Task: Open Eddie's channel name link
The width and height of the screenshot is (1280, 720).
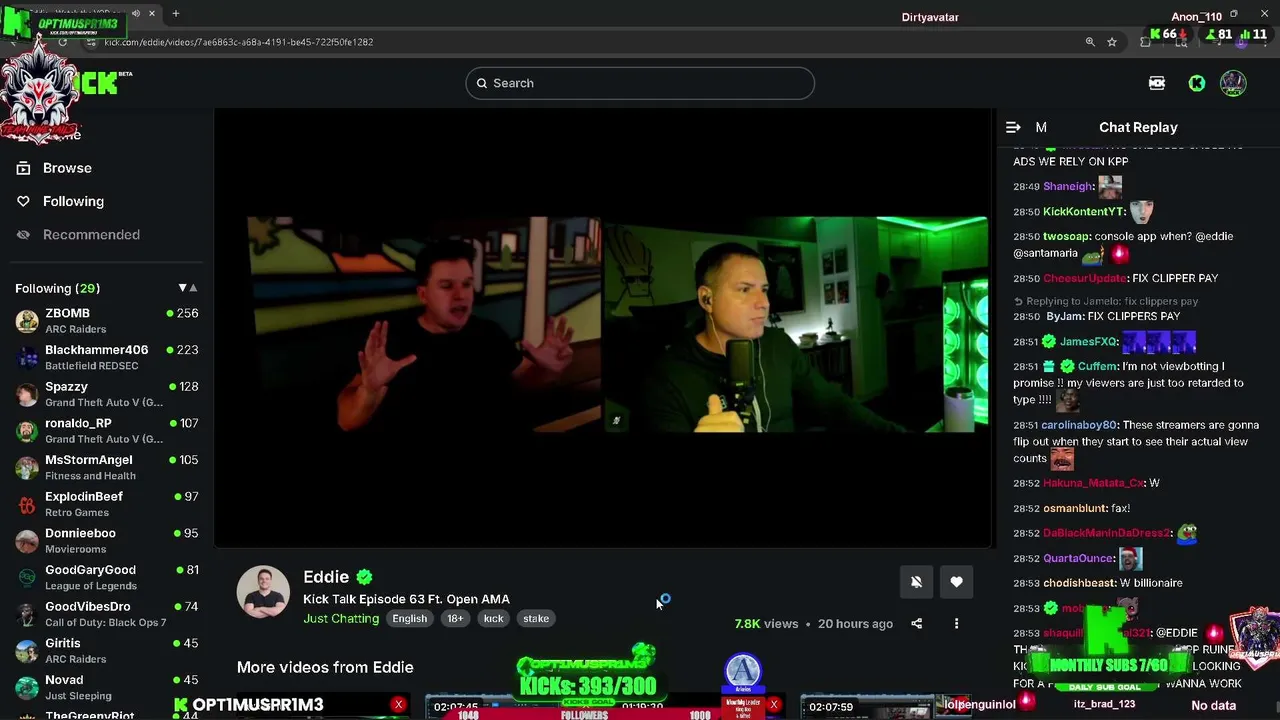Action: point(326,577)
